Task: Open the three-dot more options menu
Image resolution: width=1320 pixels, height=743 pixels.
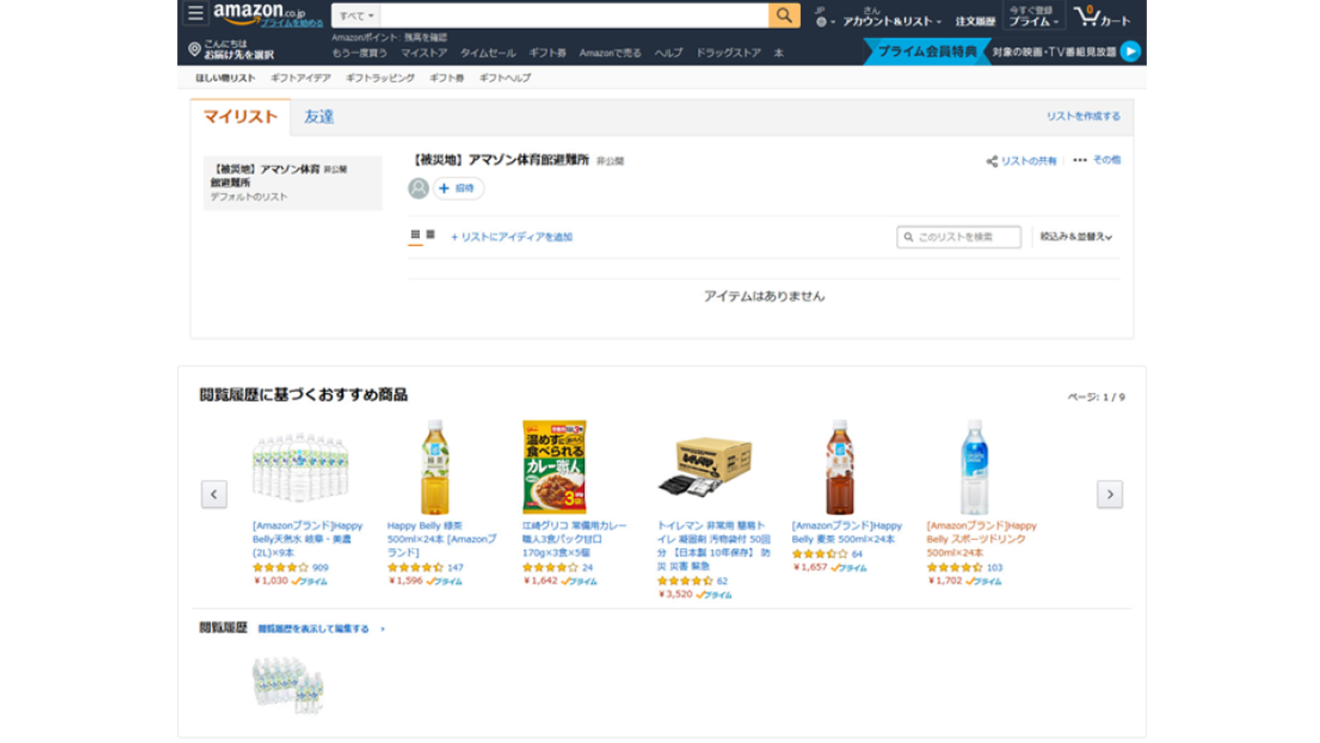Action: 1080,160
